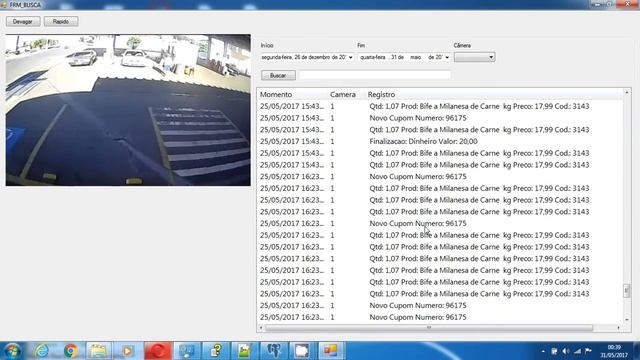Click the horizontal scrollbar thumb

[x=429, y=328]
